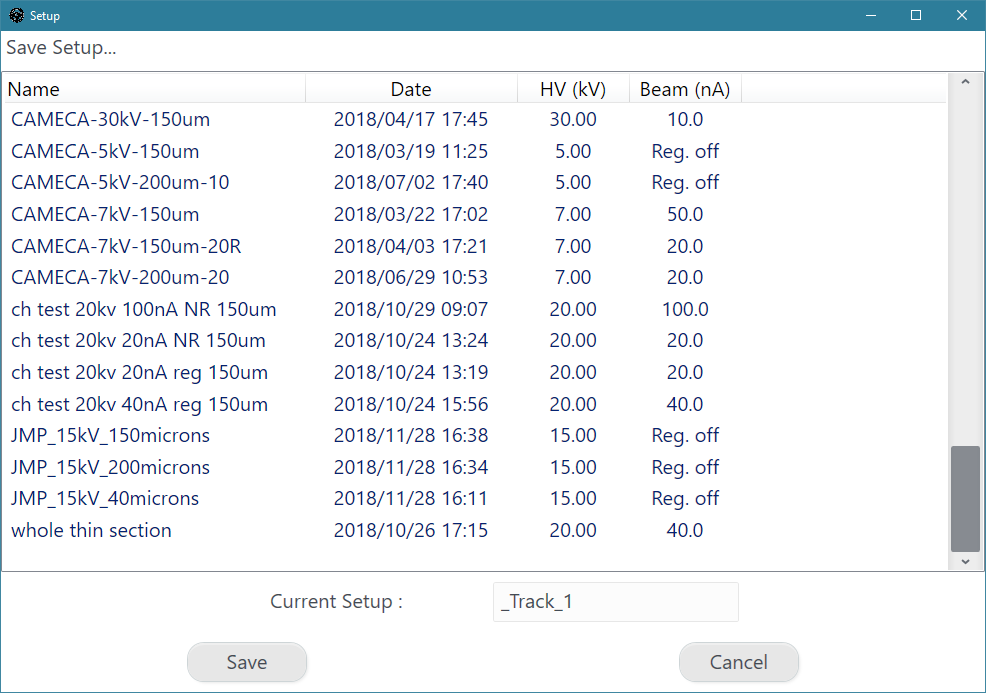Screen dimensions: 986x693
Task: Select ch test 20kv 100nA NR 150um
Action: 143,309
